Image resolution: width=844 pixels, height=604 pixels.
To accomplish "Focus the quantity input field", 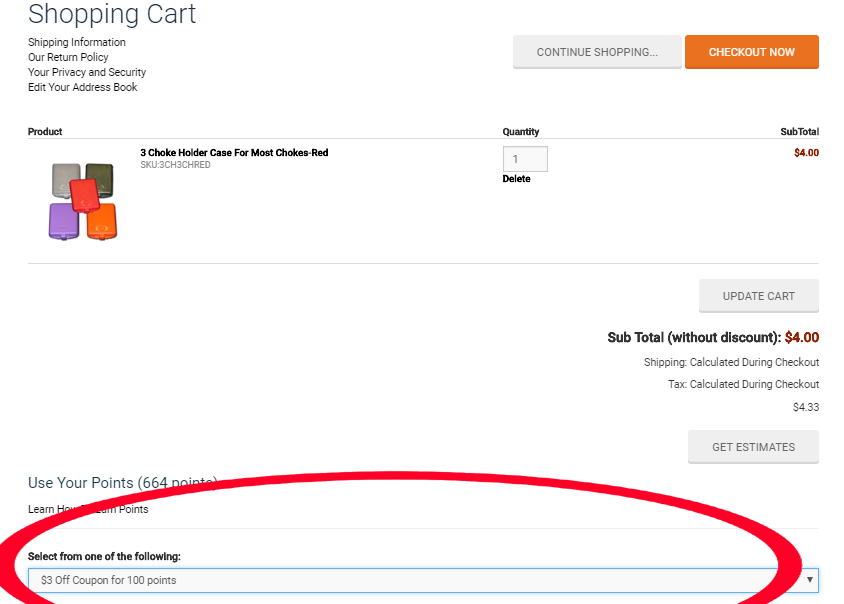I will (524, 159).
